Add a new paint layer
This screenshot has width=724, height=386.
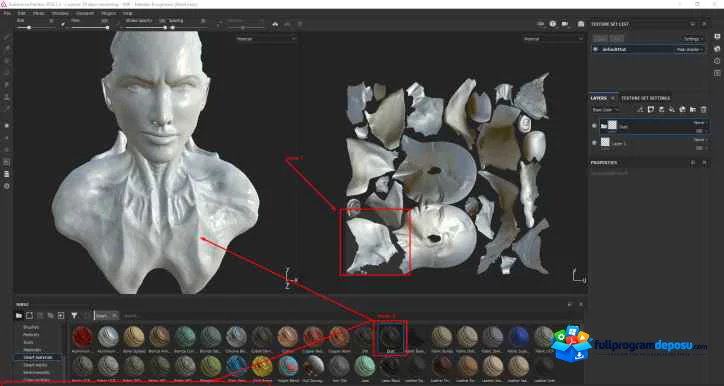(661, 109)
